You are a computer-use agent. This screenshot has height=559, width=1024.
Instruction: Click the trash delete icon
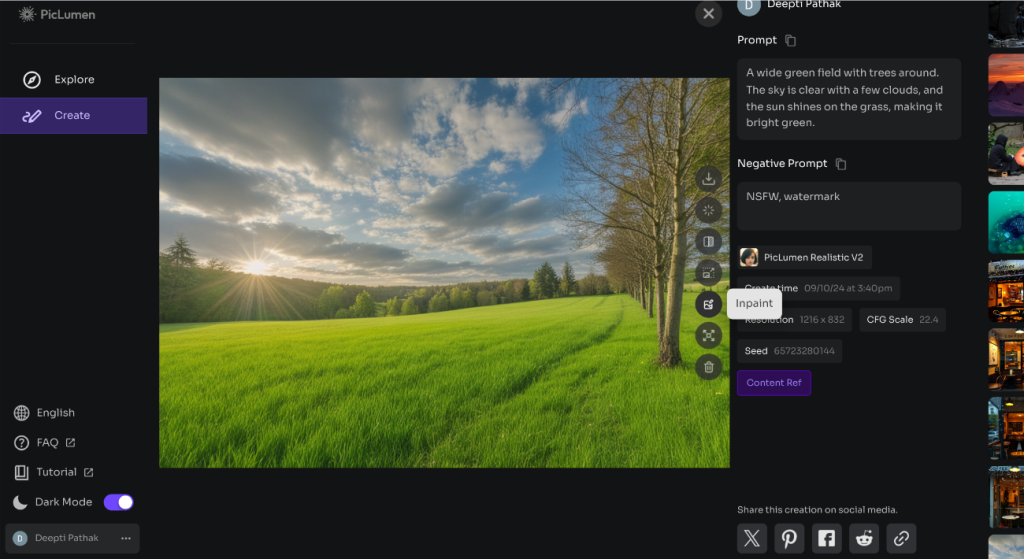(x=709, y=367)
